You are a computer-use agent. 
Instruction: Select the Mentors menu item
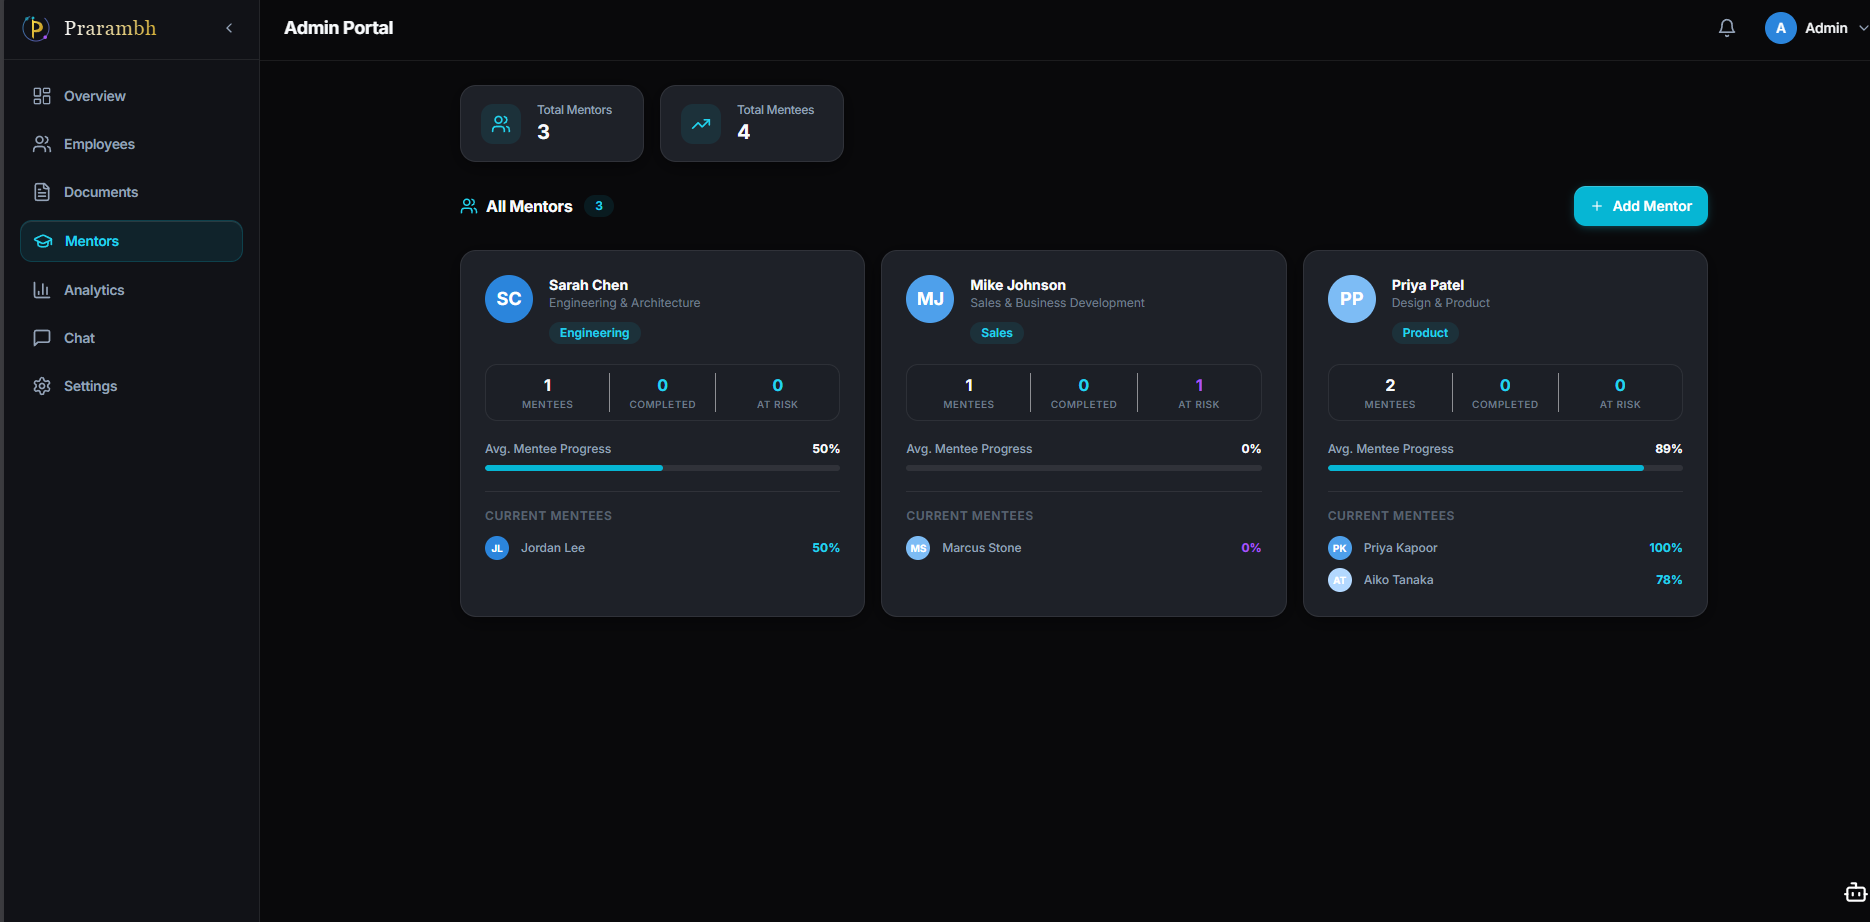pyautogui.click(x=131, y=241)
